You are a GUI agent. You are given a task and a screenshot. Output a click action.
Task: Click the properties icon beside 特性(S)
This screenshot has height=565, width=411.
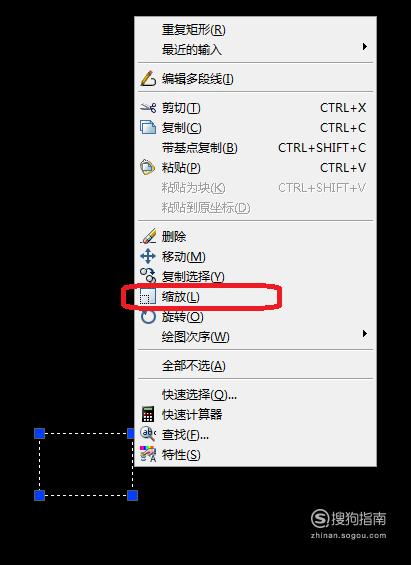(148, 454)
